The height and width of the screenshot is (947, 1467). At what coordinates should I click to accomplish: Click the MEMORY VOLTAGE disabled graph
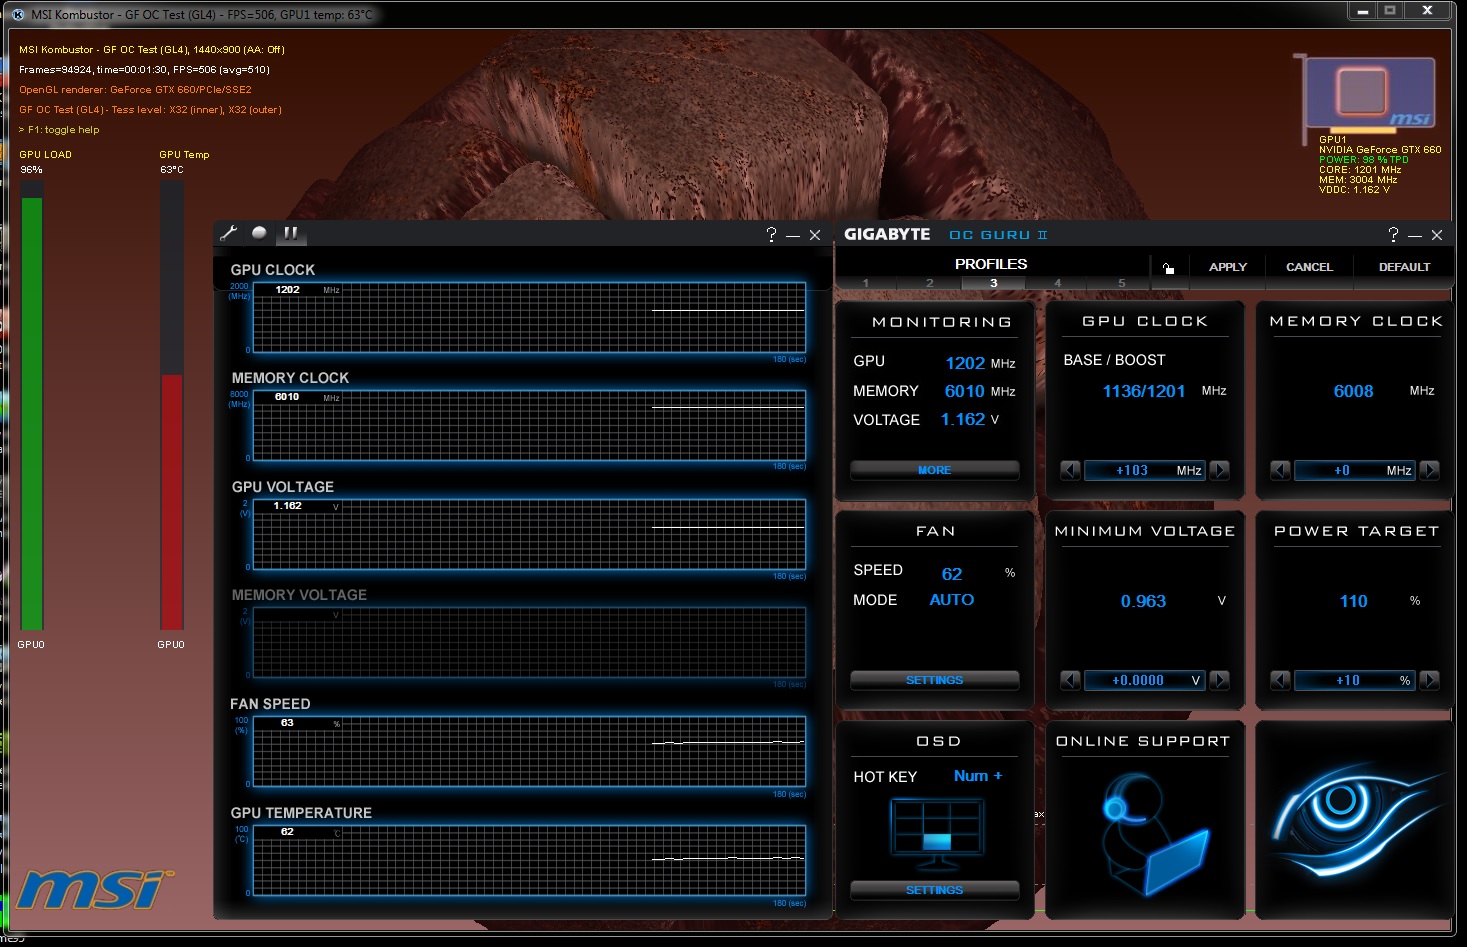pos(529,643)
